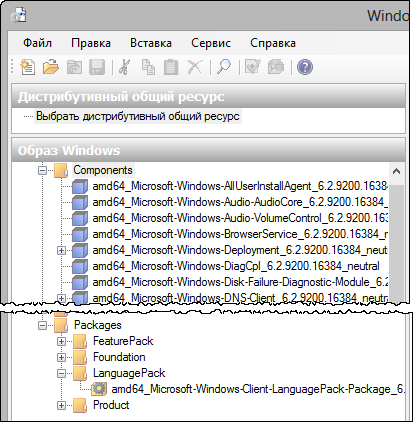Viewport: 413px width, 422px height.
Task: Expand the Product folder
Action: click(x=61, y=405)
